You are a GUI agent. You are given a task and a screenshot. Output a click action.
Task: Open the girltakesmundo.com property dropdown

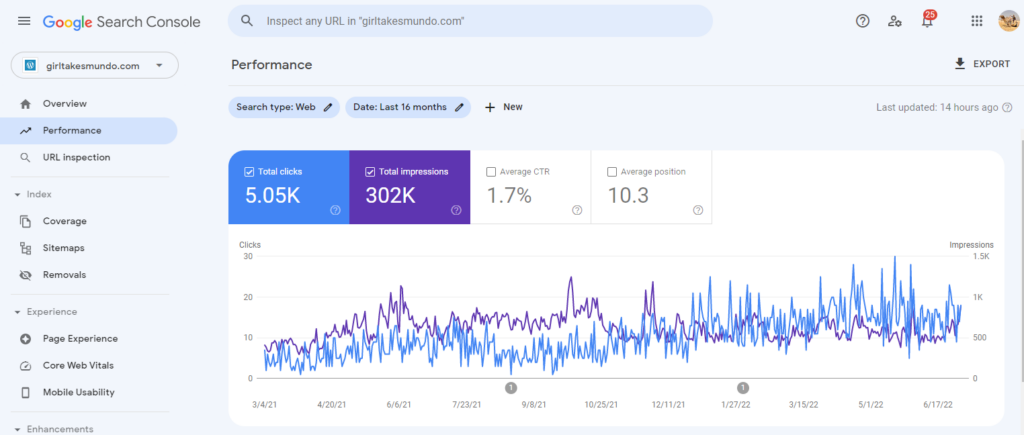tap(94, 66)
